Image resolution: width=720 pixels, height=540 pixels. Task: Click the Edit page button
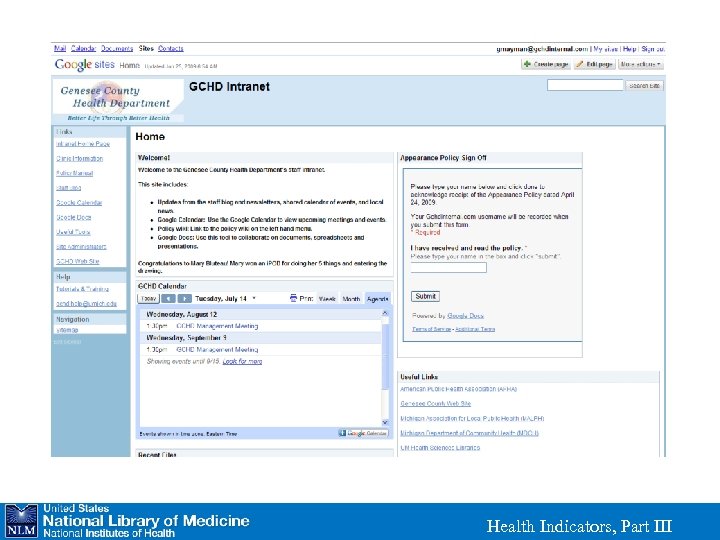click(x=595, y=65)
